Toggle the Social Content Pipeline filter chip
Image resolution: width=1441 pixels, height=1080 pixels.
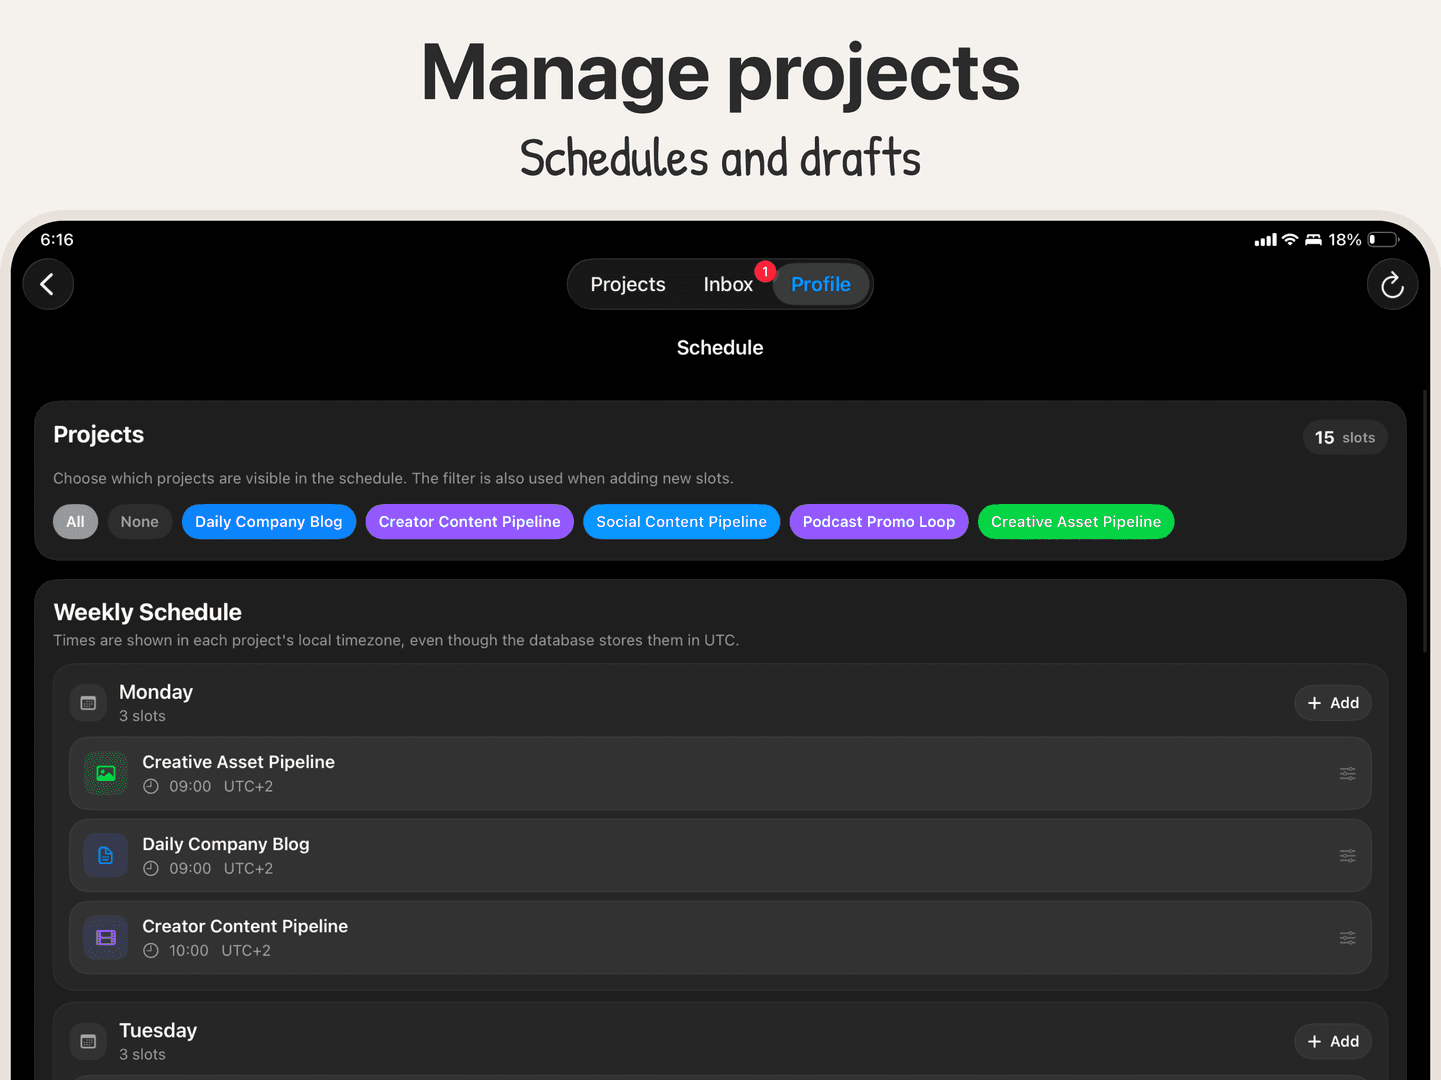[x=682, y=522]
